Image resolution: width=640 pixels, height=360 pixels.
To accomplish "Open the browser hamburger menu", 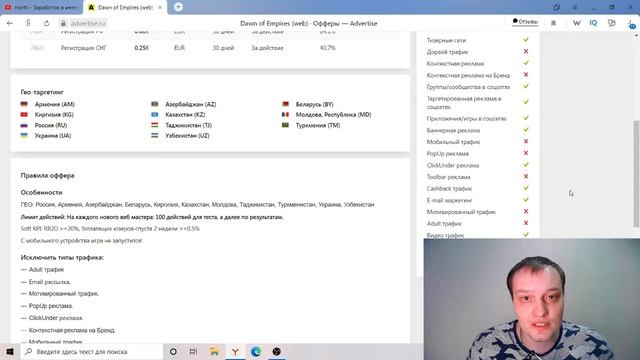I will click(575, 7).
